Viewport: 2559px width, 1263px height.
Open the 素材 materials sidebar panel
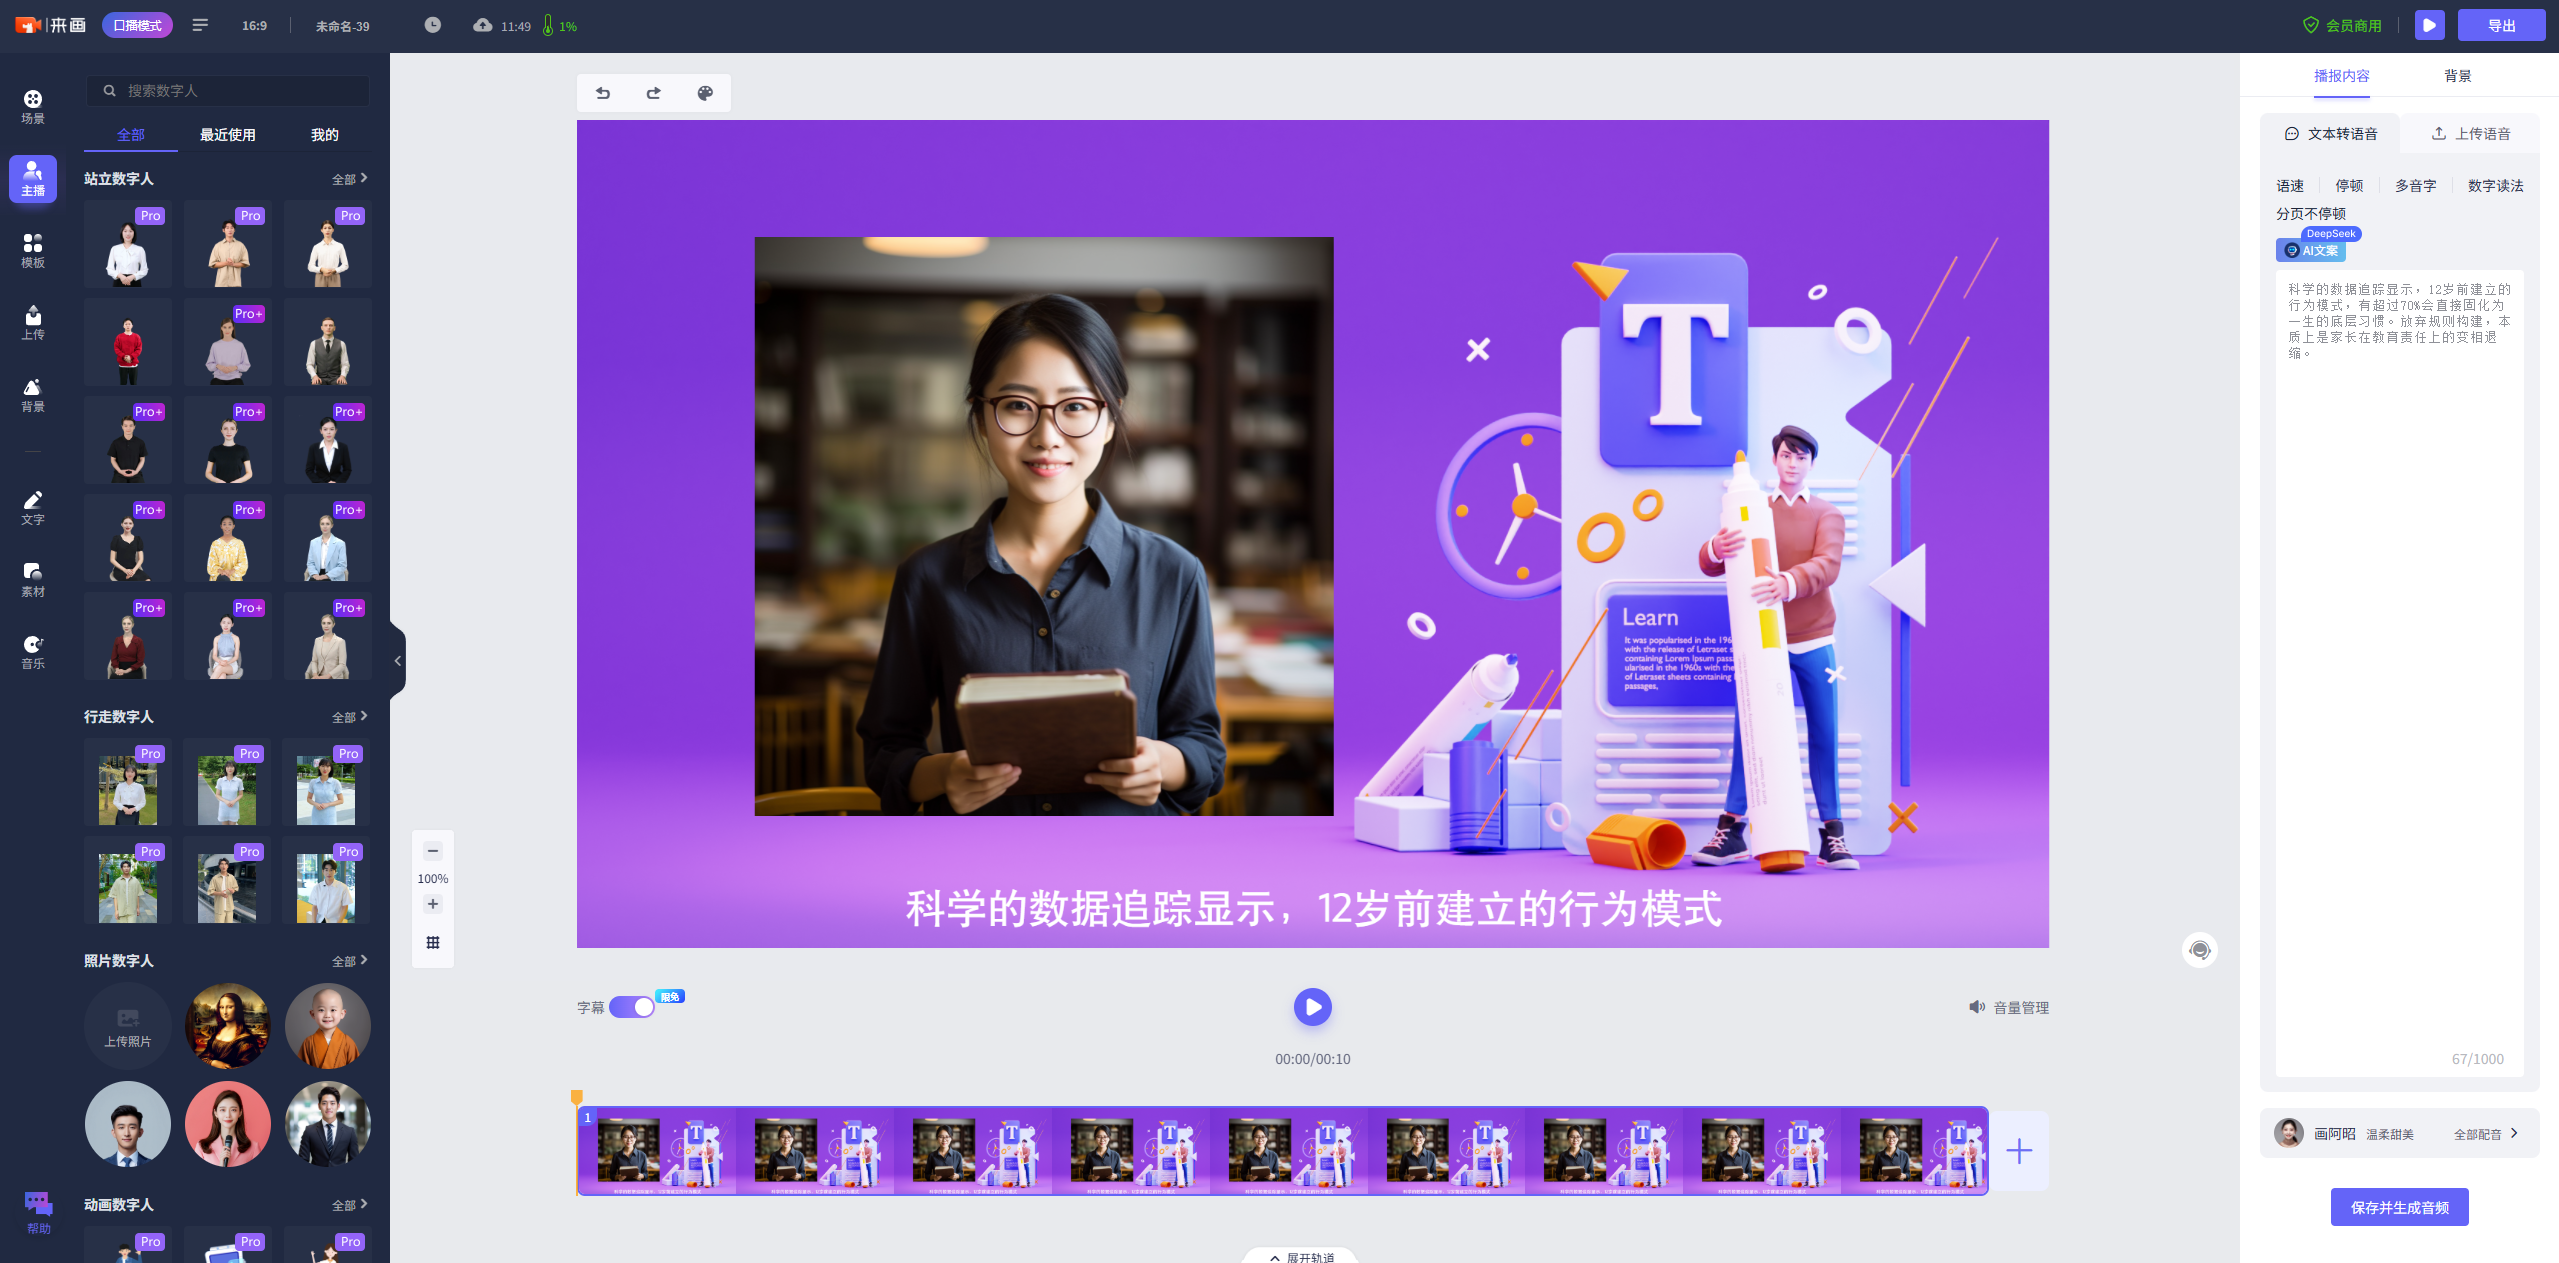pos(33,580)
